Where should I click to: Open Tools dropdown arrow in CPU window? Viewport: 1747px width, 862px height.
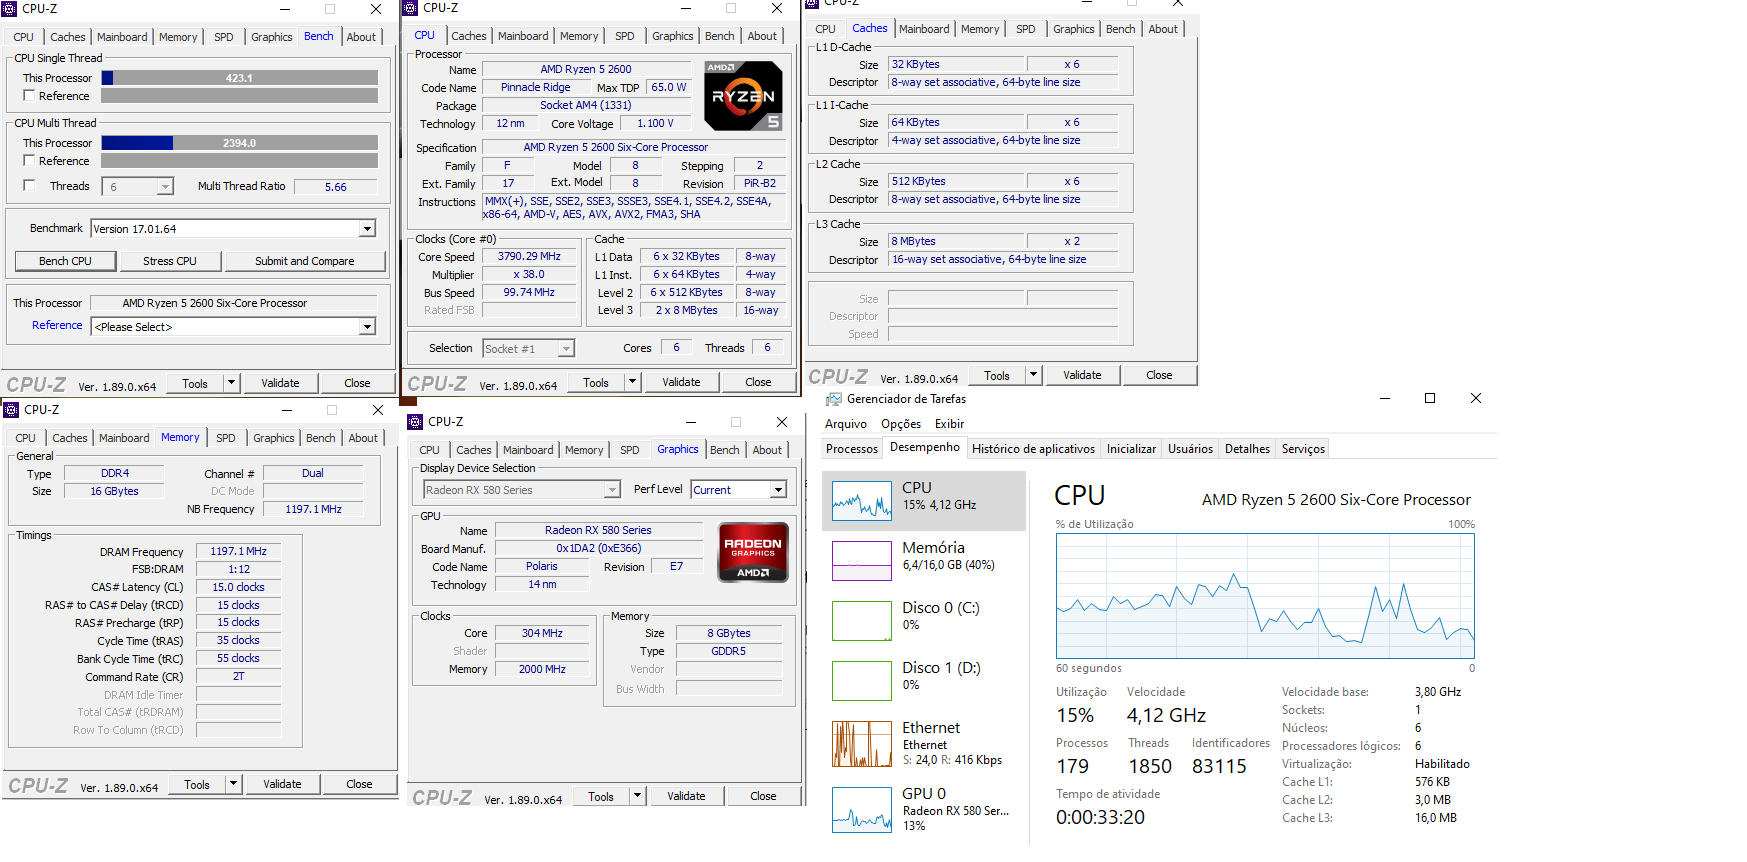pos(633,382)
